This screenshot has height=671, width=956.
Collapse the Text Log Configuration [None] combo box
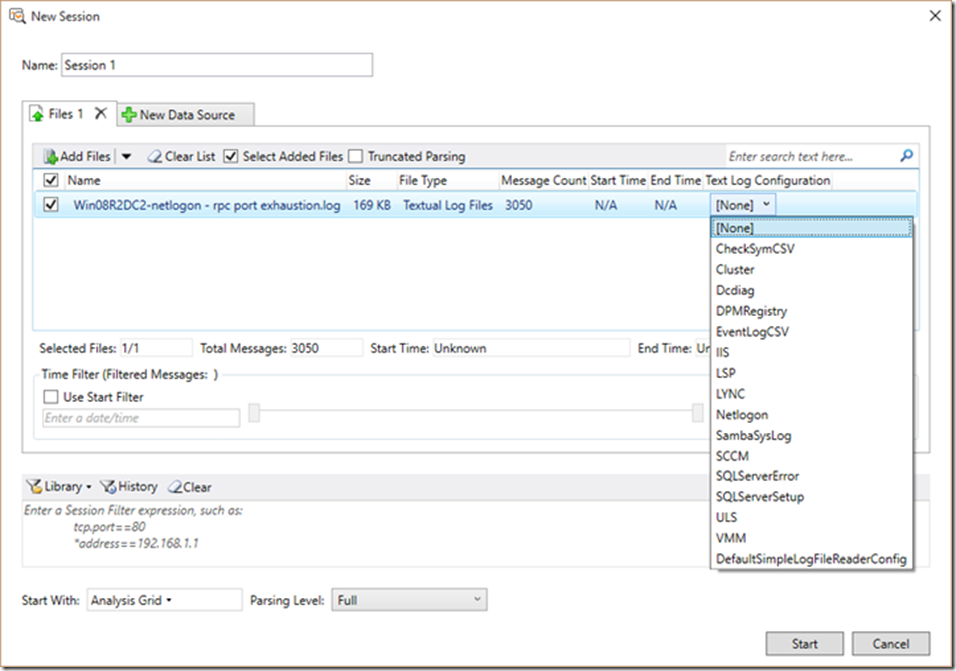click(x=743, y=205)
